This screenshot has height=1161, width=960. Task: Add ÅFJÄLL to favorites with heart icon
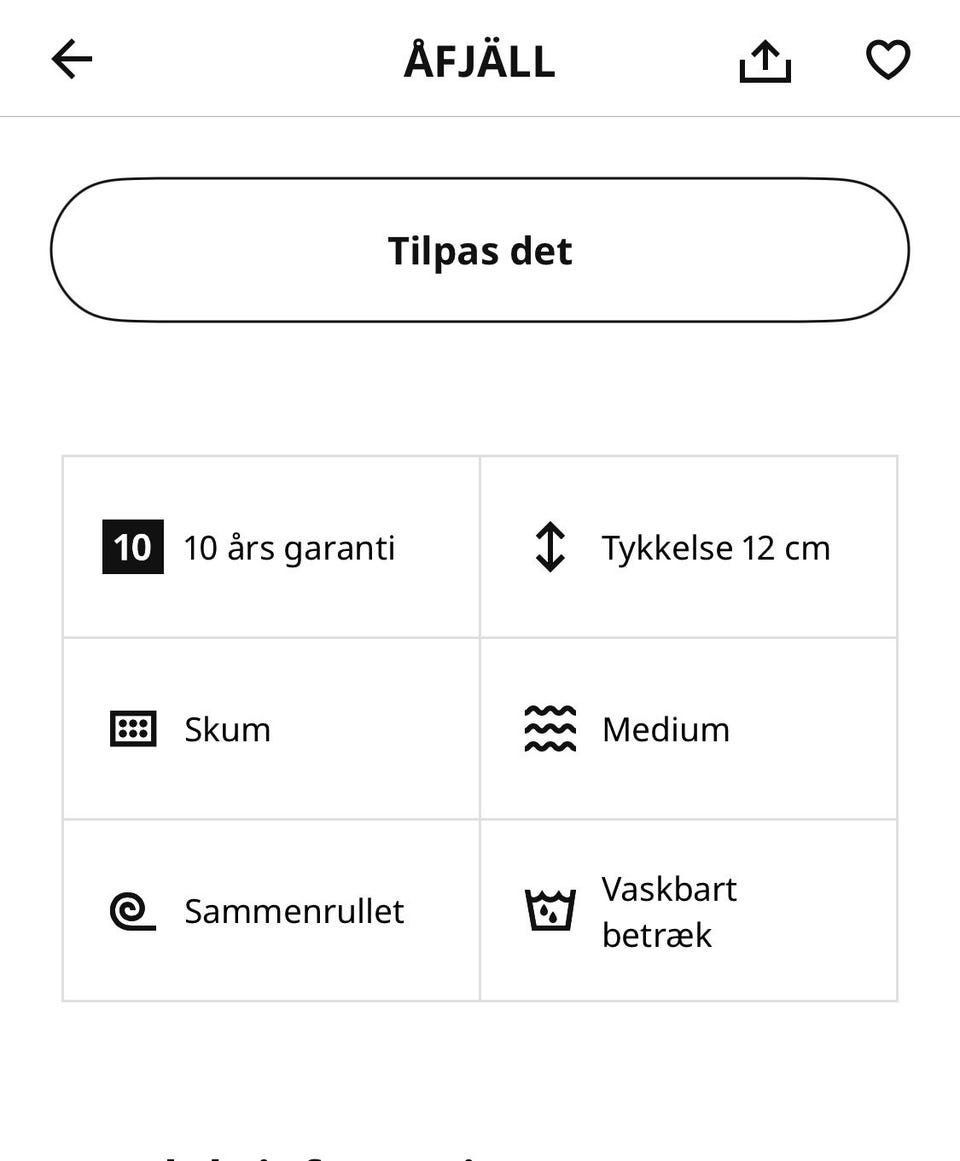[x=887, y=60]
